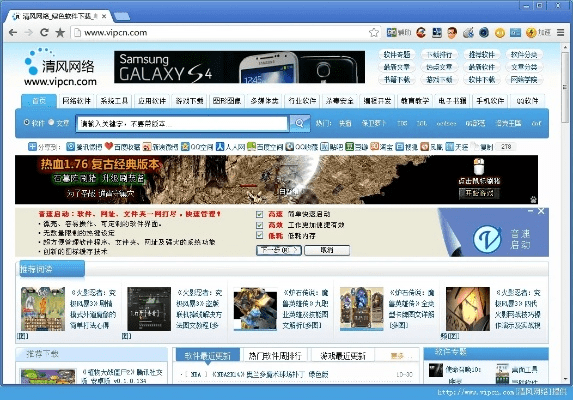Toggle the 低耗 checkbox

[x=259, y=235]
